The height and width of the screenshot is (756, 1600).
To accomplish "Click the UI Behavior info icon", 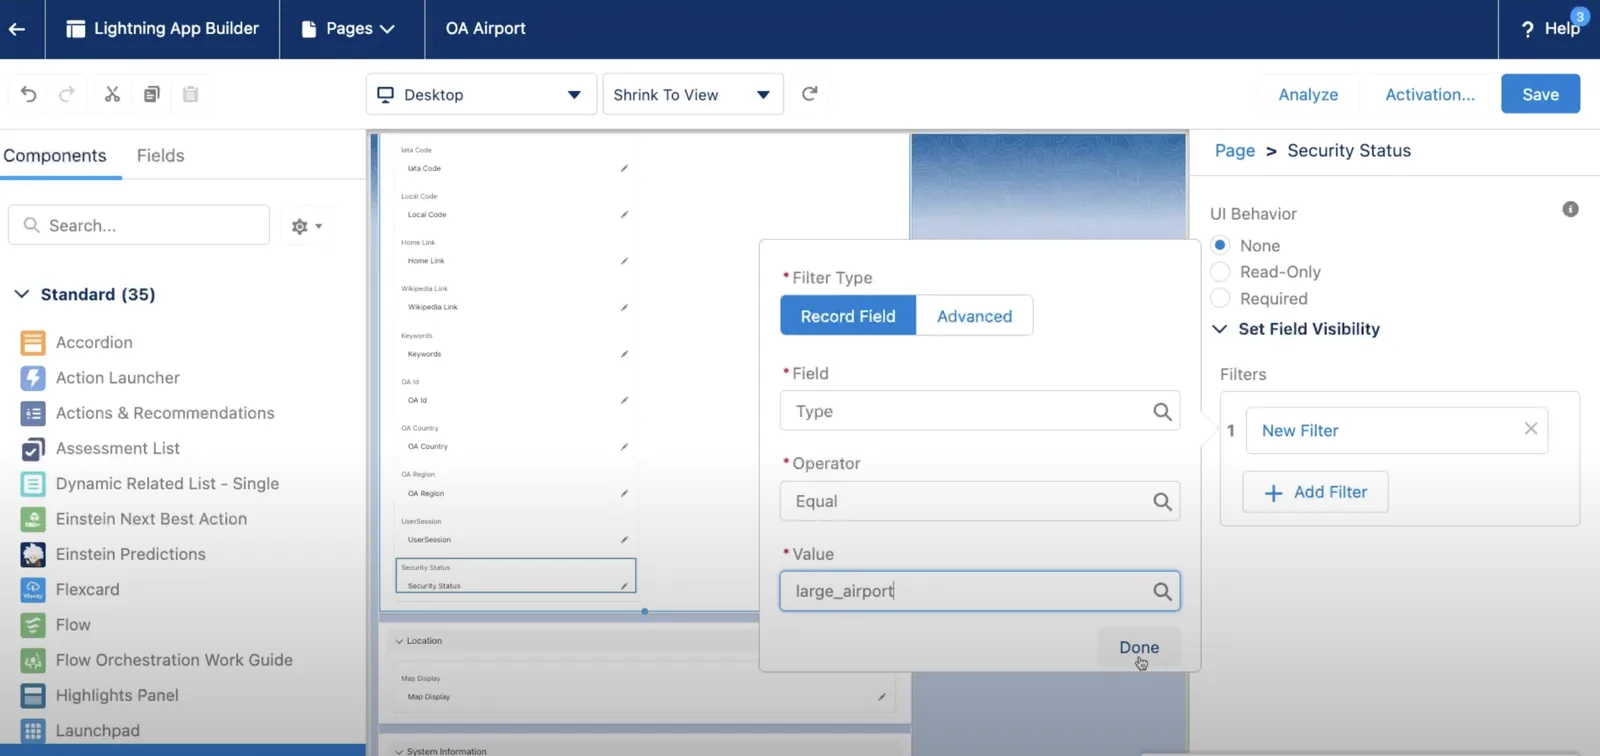I will point(1570,209).
